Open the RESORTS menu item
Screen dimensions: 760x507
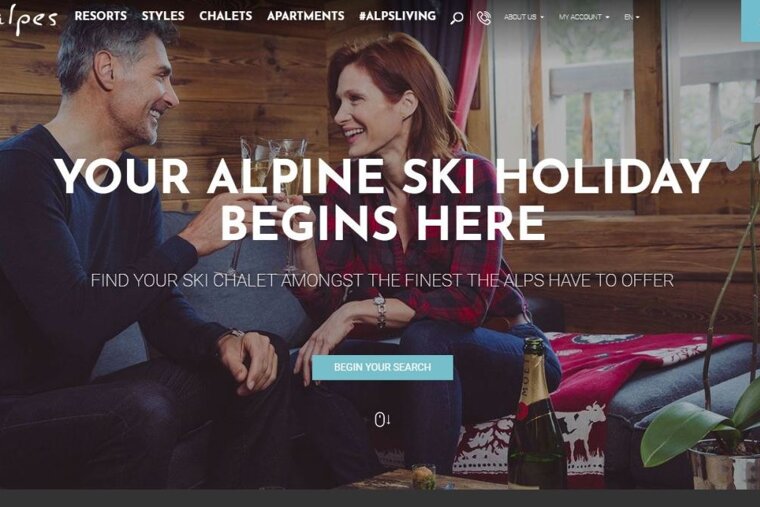pos(100,16)
